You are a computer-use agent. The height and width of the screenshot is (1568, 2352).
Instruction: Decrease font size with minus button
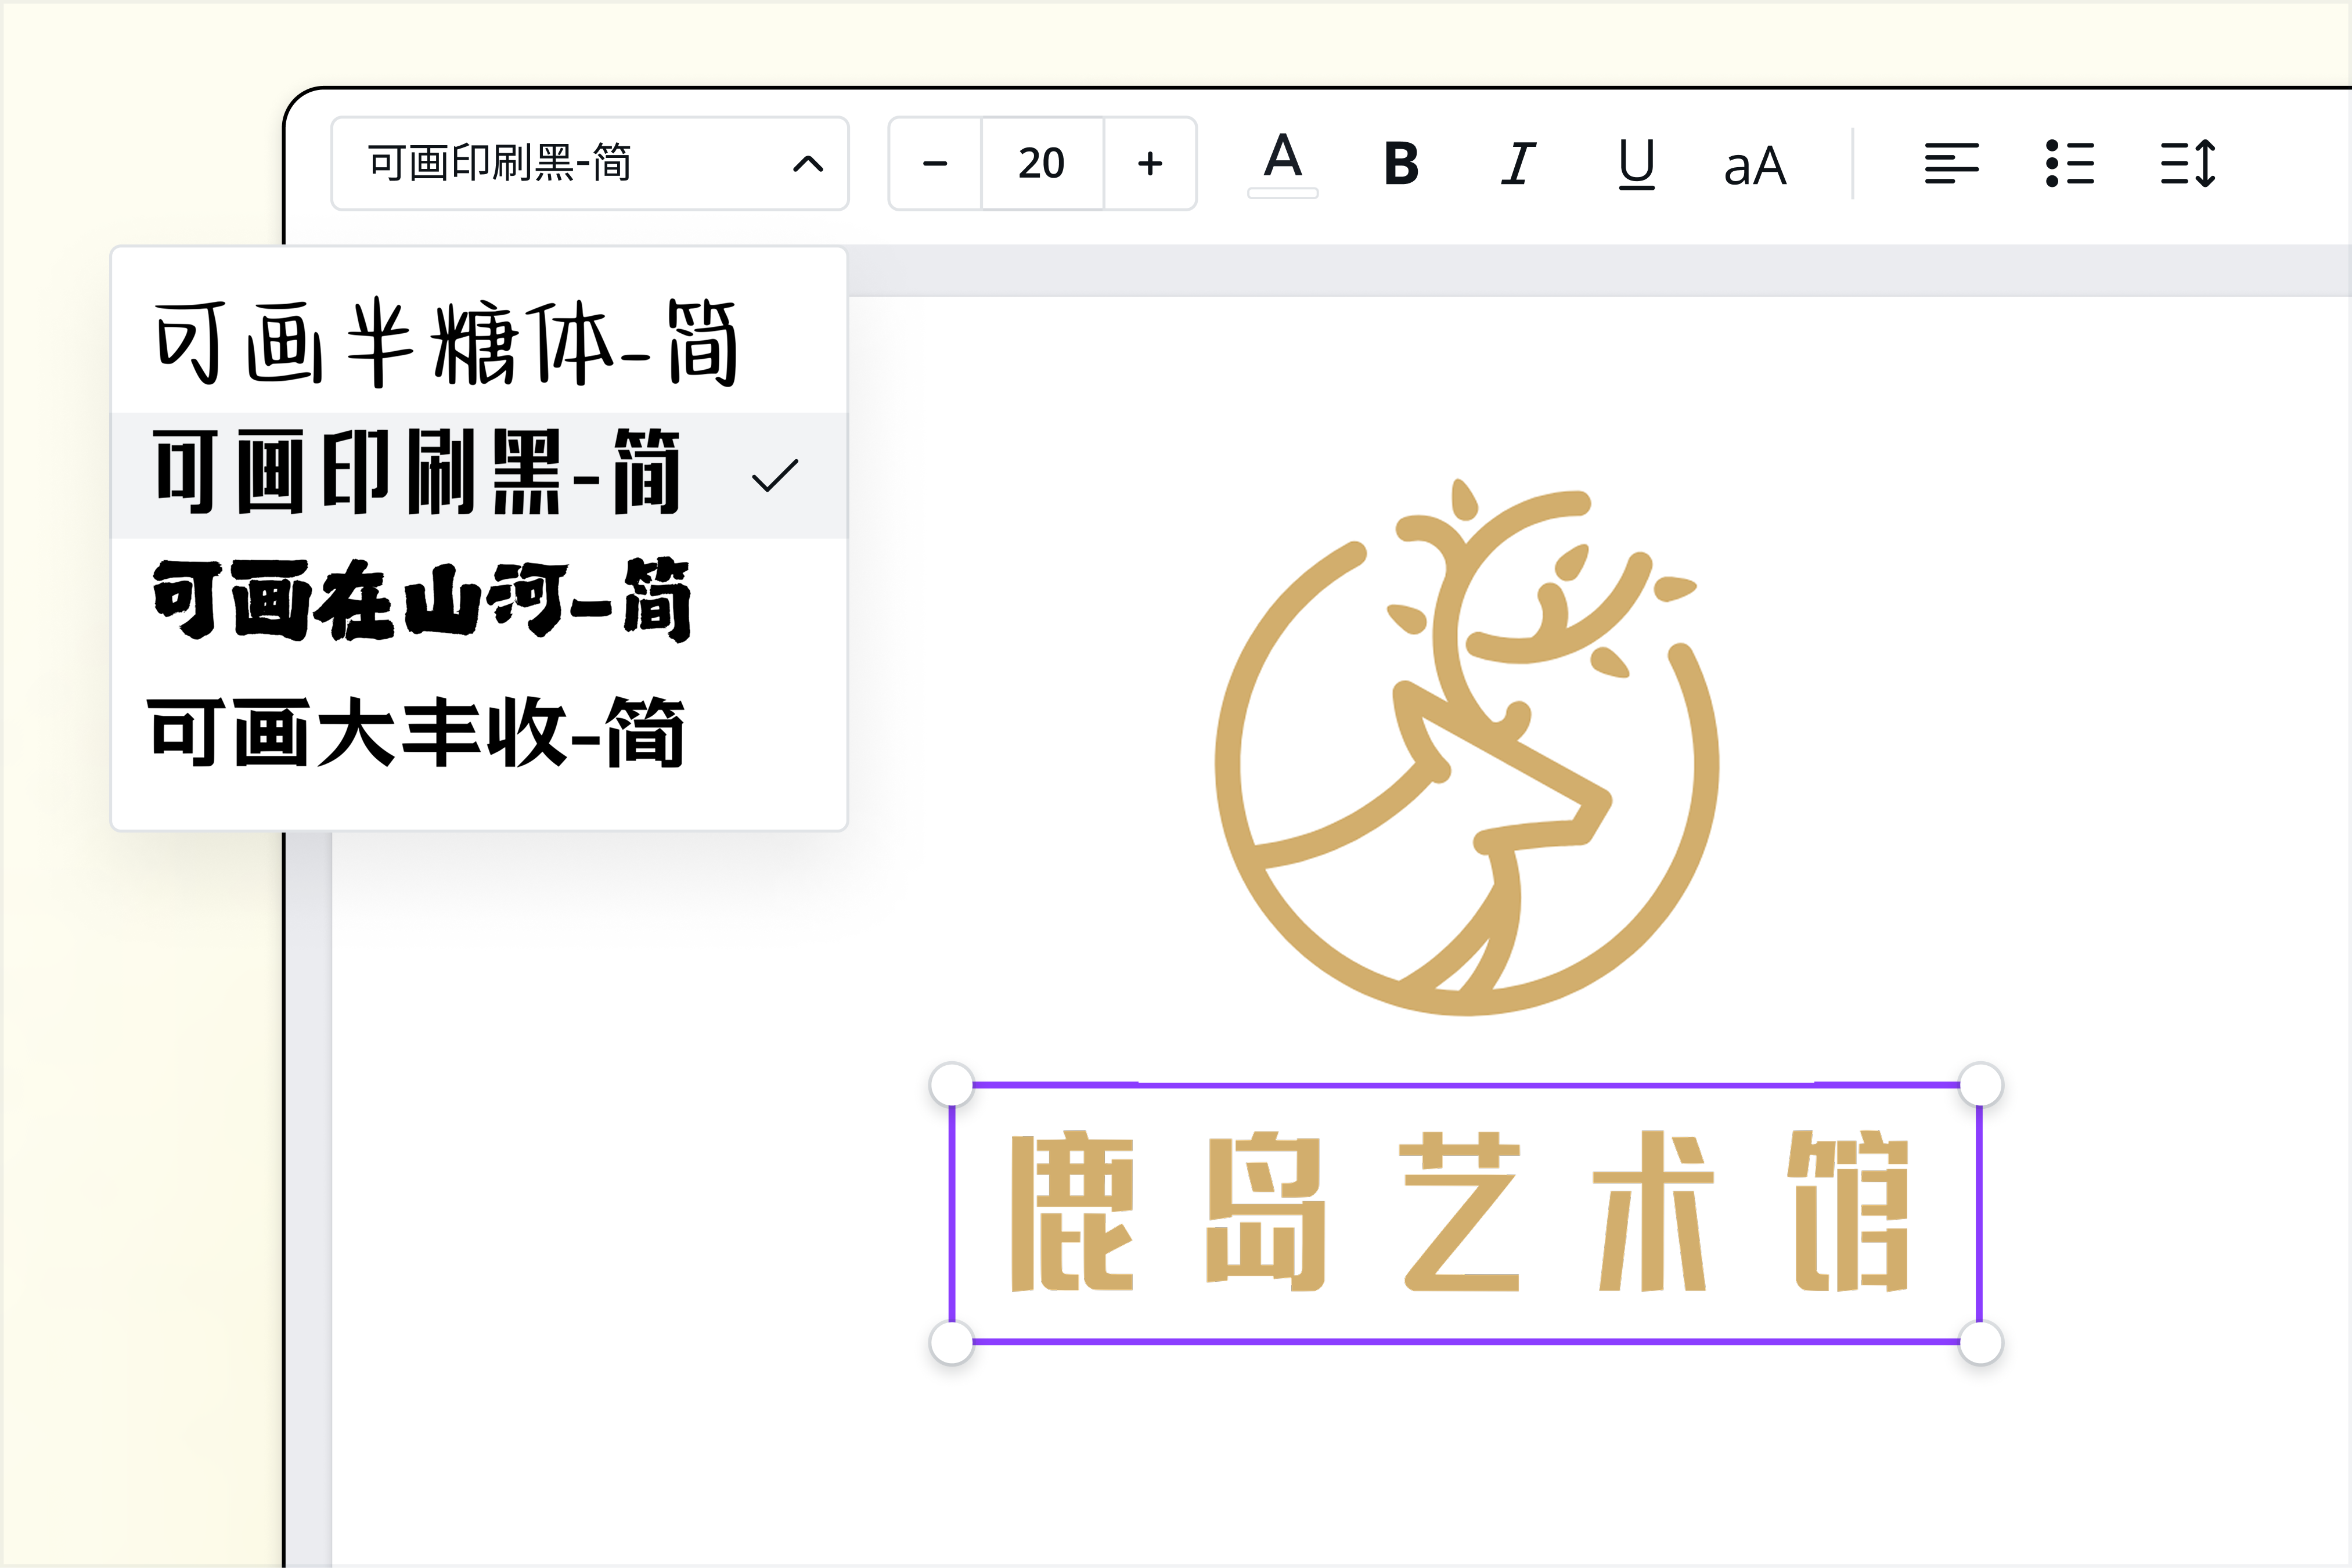pyautogui.click(x=935, y=163)
